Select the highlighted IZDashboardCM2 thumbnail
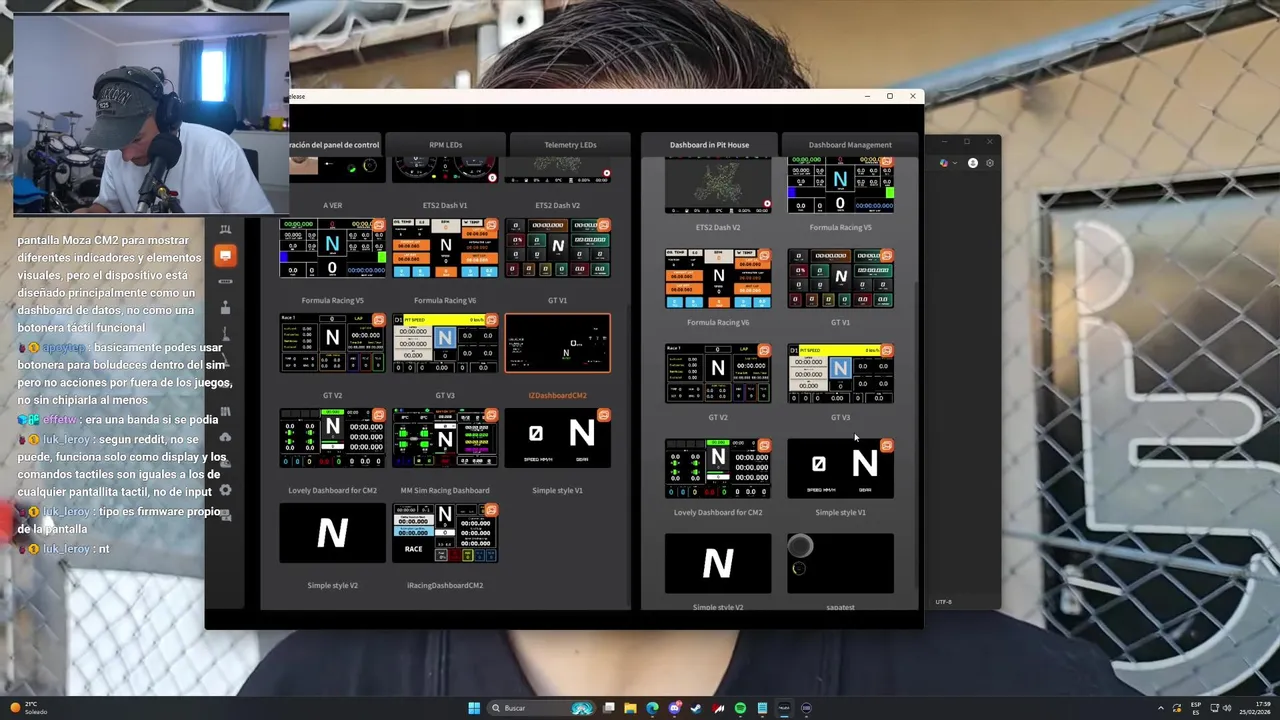 pos(557,343)
